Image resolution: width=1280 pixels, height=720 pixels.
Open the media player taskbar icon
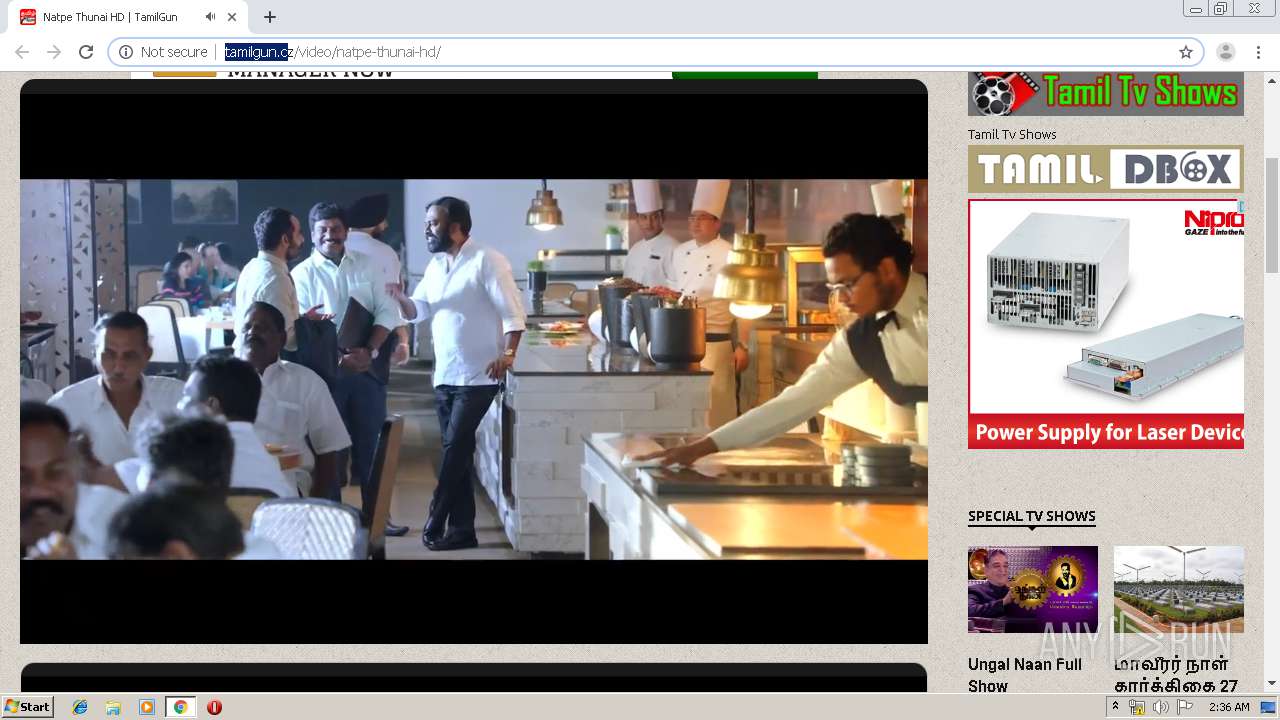point(147,707)
